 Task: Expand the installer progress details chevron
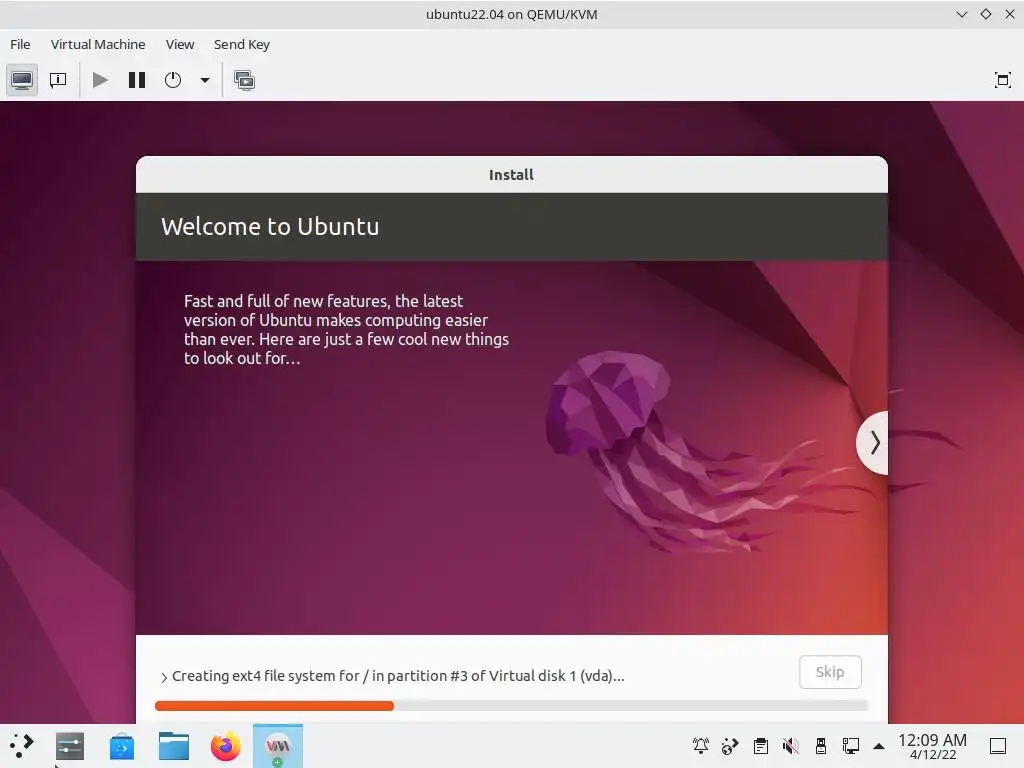164,677
